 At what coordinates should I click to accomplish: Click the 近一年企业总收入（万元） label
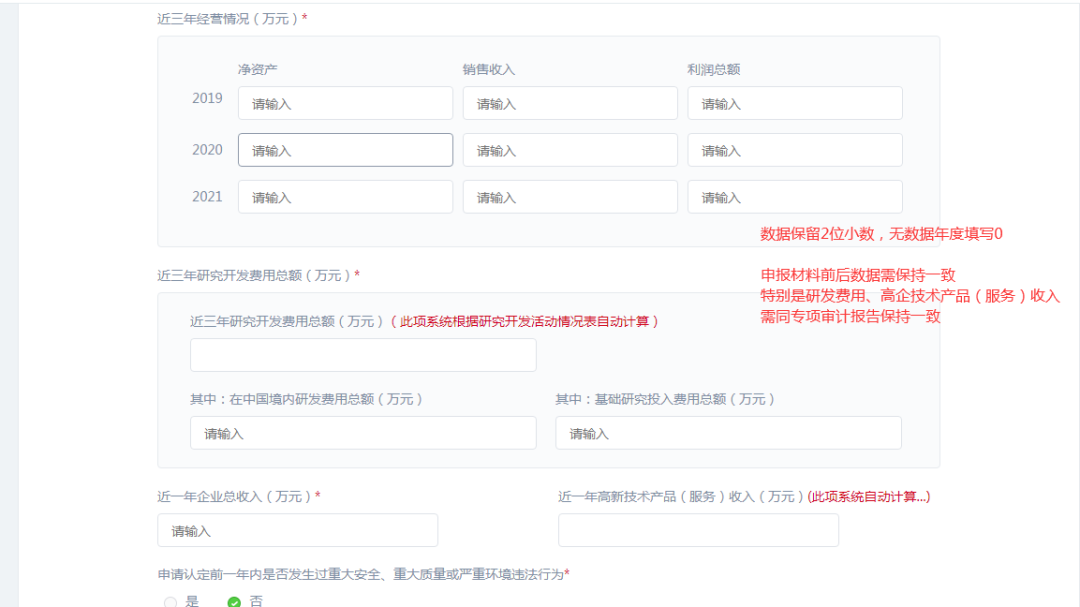pyautogui.click(x=235, y=497)
